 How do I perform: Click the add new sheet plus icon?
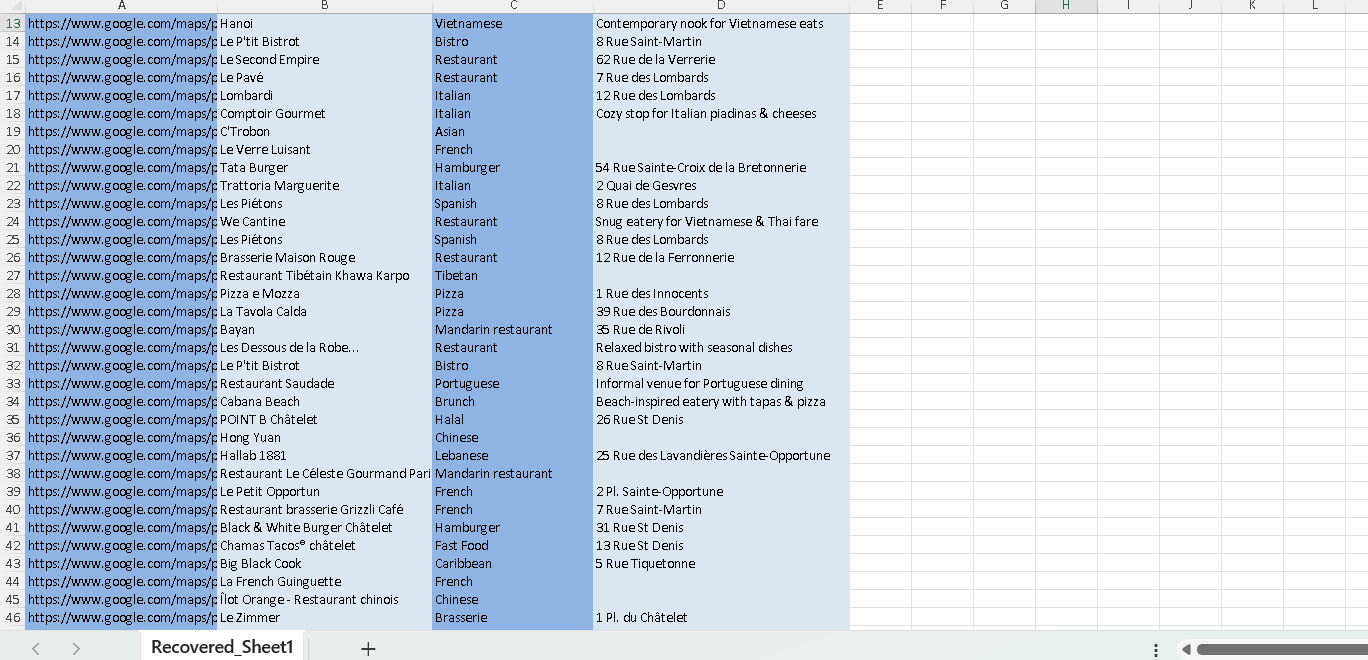click(368, 648)
